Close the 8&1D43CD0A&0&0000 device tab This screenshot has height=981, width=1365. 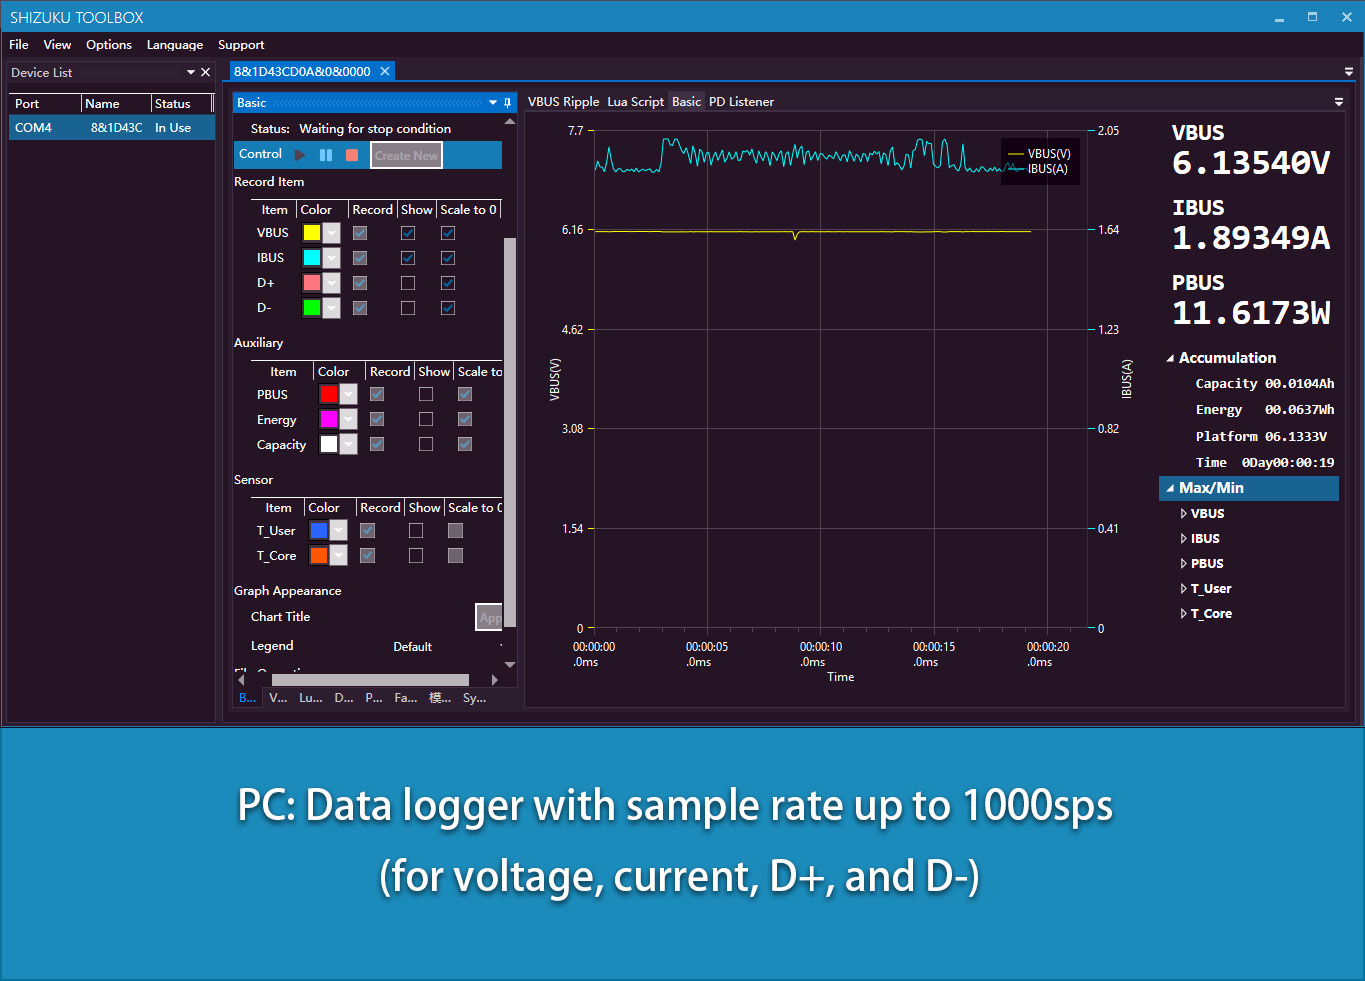pyautogui.click(x=384, y=72)
